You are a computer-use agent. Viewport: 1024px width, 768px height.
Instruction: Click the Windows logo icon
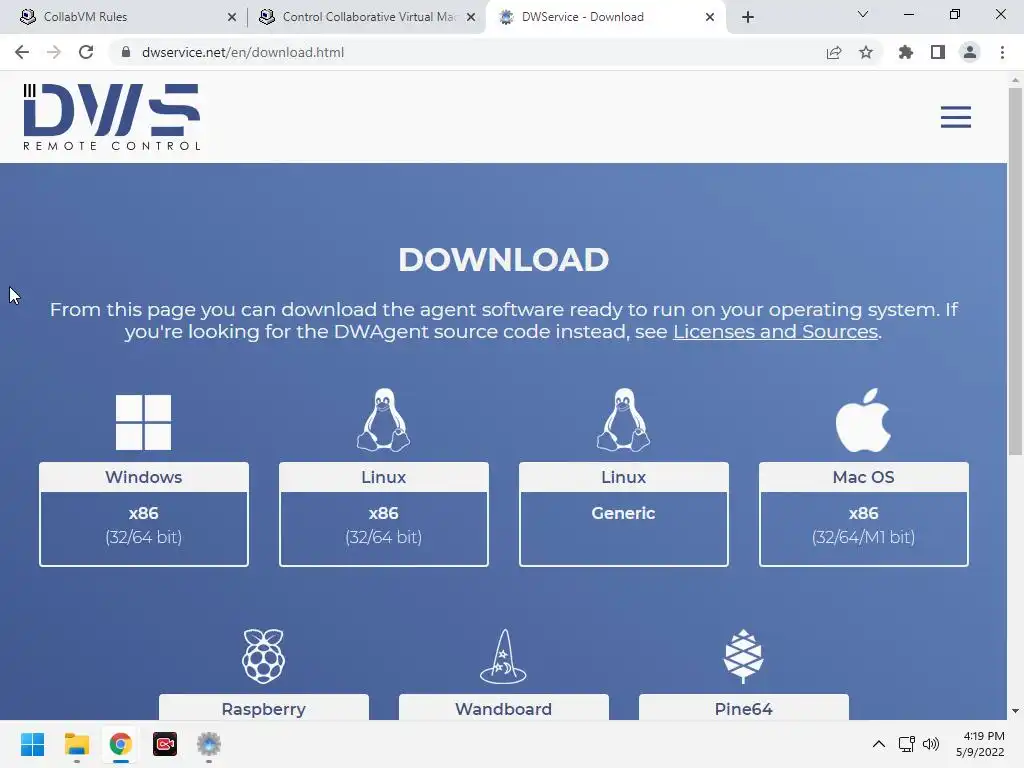pos(143,422)
